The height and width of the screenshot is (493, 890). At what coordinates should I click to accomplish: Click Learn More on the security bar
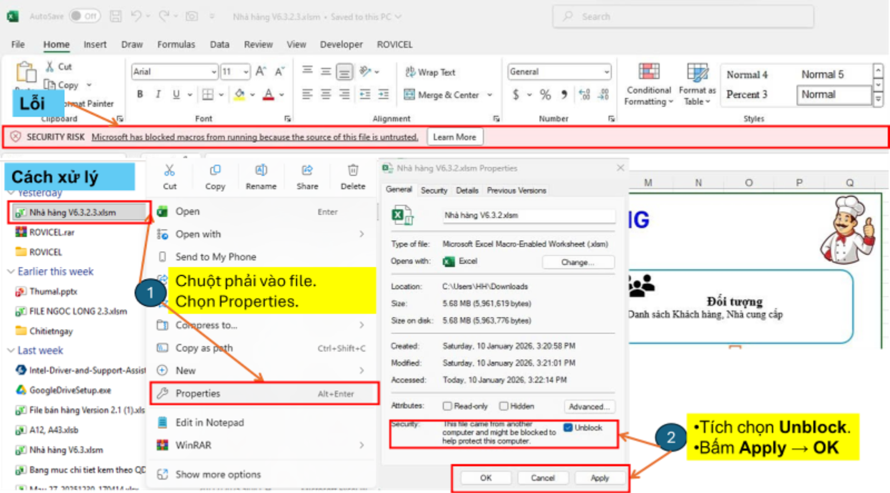454,137
